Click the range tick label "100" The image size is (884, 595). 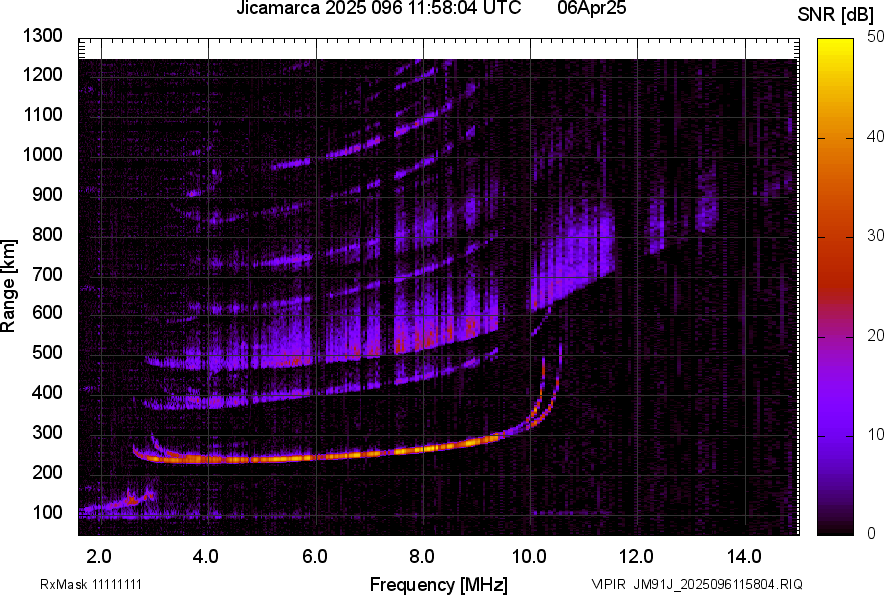(x=47, y=512)
